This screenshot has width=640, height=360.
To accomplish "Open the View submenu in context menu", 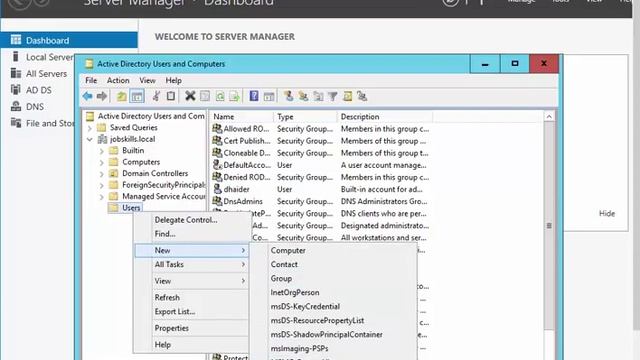I will click(191, 281).
